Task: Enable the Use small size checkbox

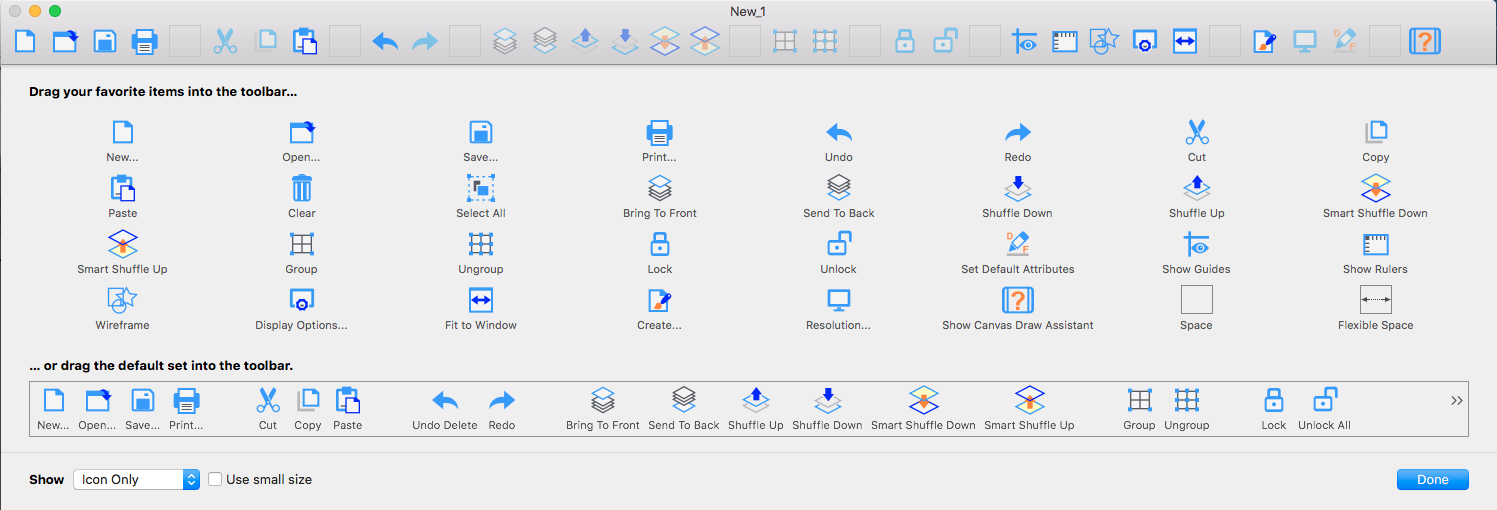Action: coord(215,480)
